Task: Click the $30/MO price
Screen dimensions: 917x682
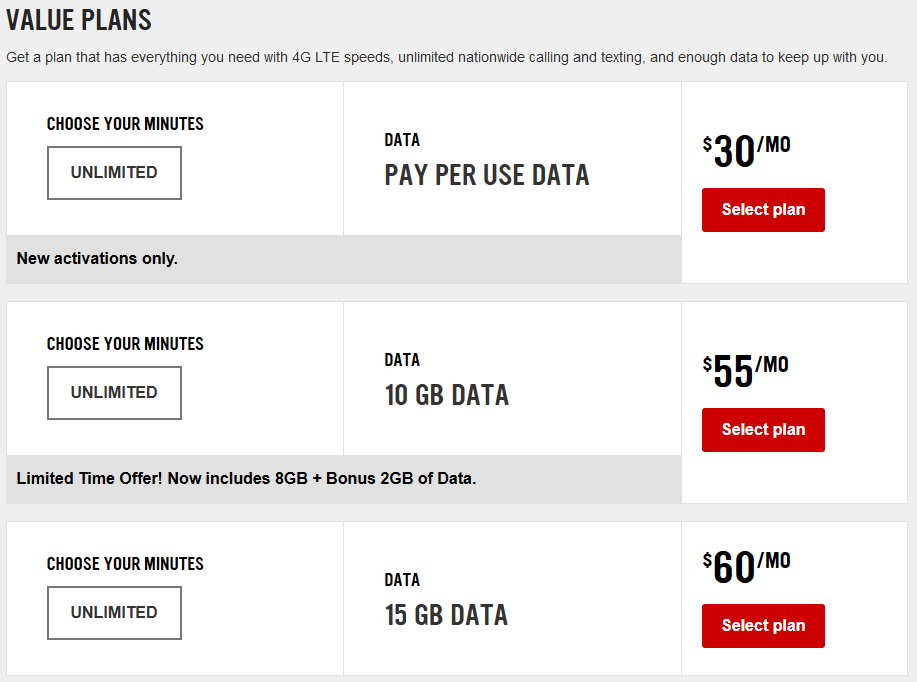Action: coord(746,151)
